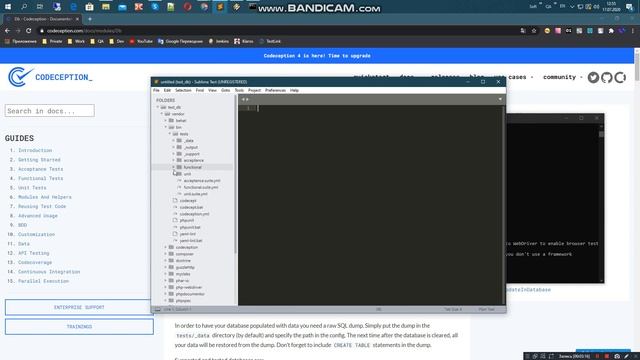The image size is (640, 360).
Task: Collapse the test_db root folder
Action: (158, 107)
